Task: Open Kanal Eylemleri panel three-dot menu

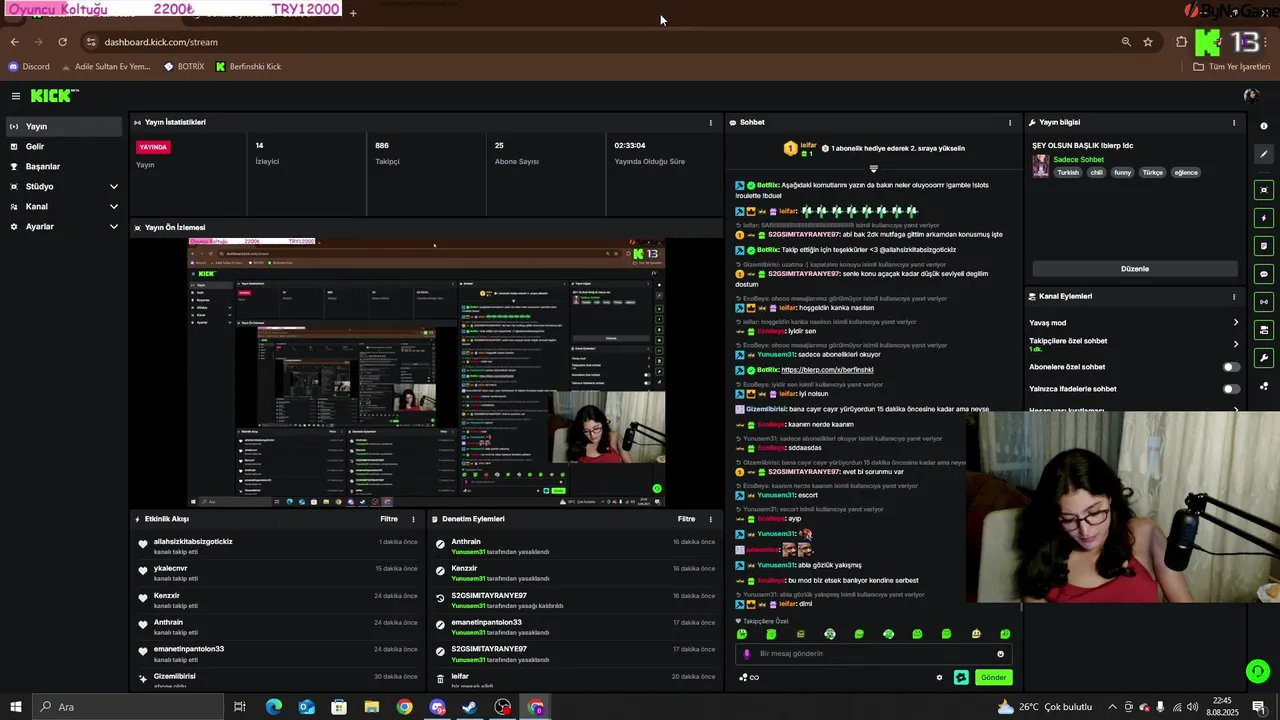Action: tap(1234, 297)
